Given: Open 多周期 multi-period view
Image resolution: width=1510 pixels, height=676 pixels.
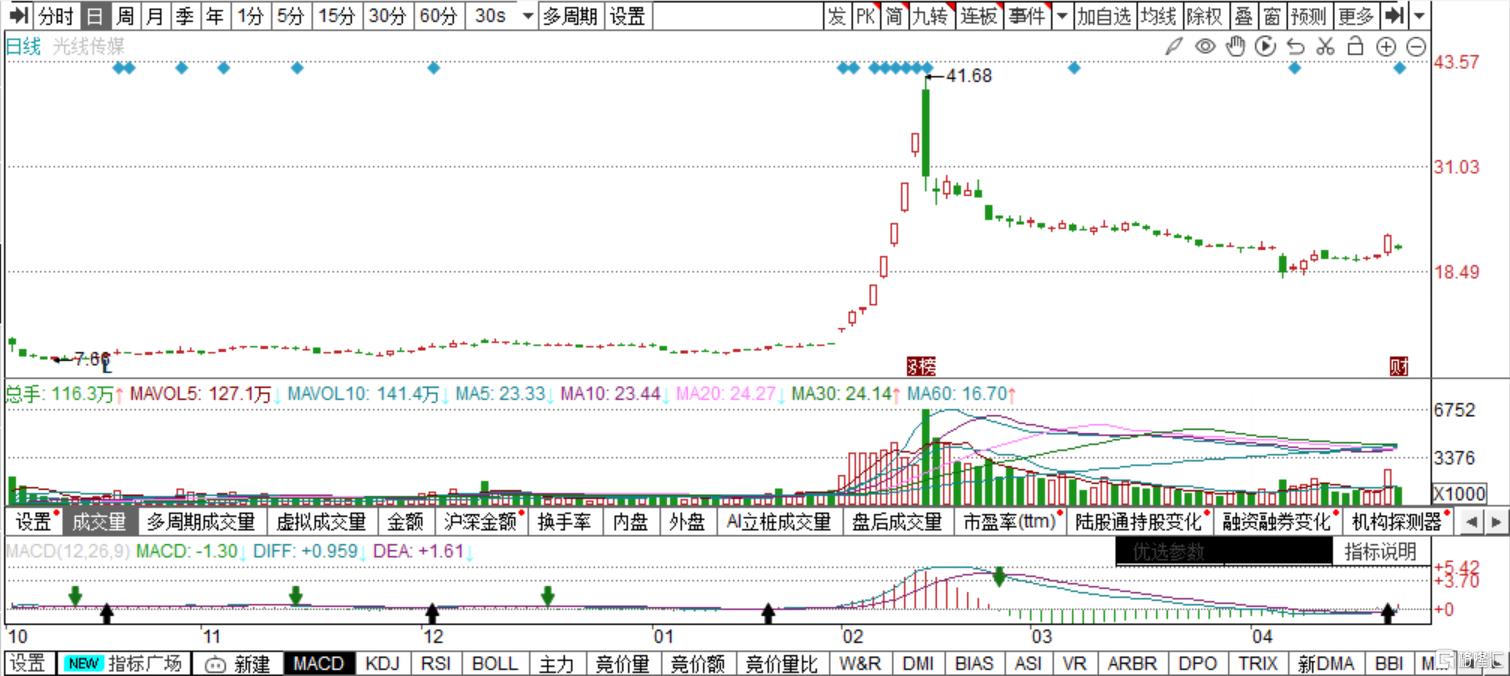Looking at the screenshot, I should (x=571, y=16).
